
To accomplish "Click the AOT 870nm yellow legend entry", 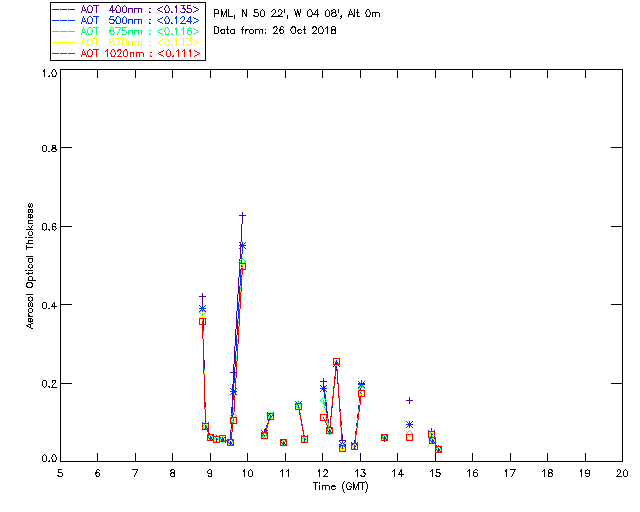I will coord(126,42).
